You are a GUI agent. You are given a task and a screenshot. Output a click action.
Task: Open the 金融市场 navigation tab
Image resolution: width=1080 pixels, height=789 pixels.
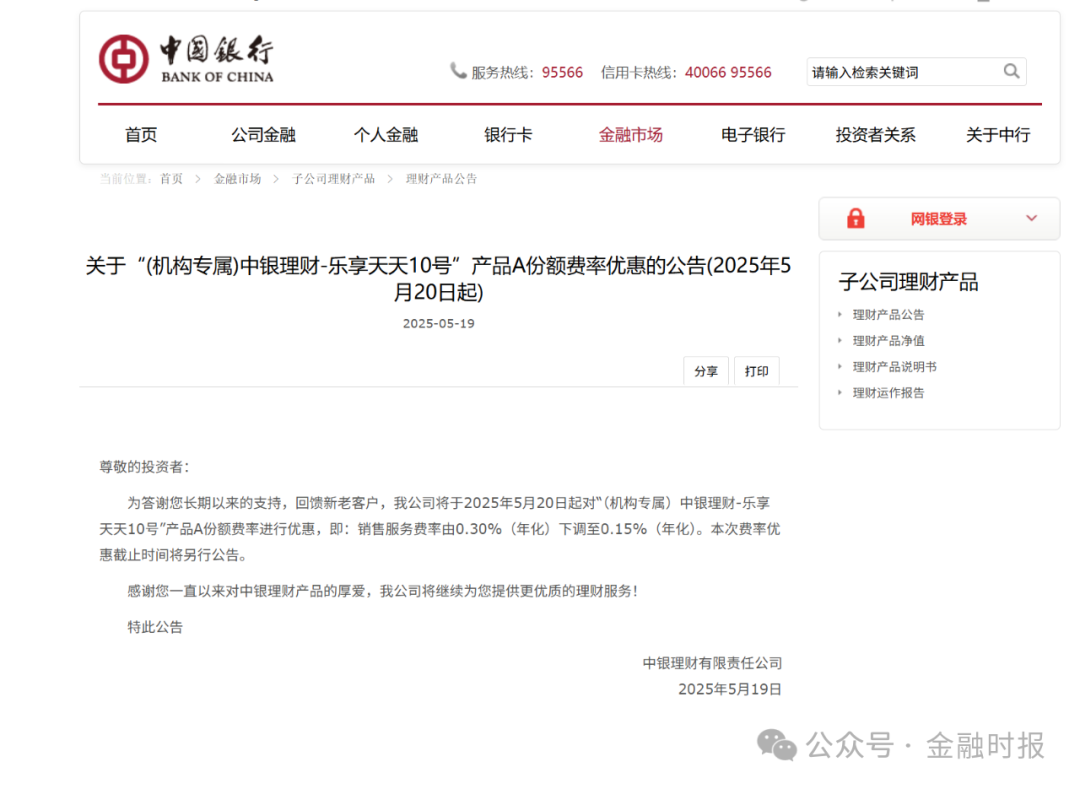630,135
